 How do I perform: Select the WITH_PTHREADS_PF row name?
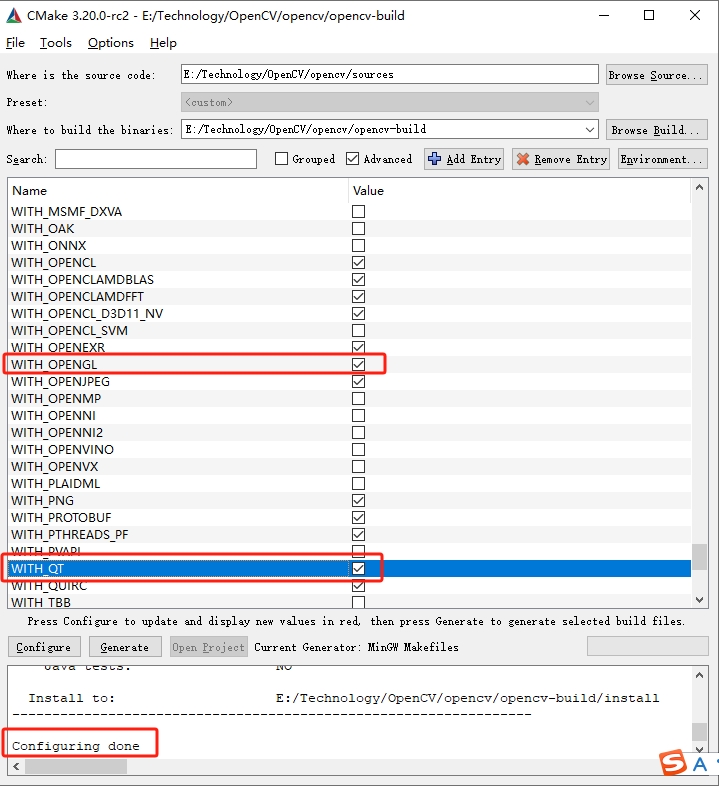click(x=70, y=535)
